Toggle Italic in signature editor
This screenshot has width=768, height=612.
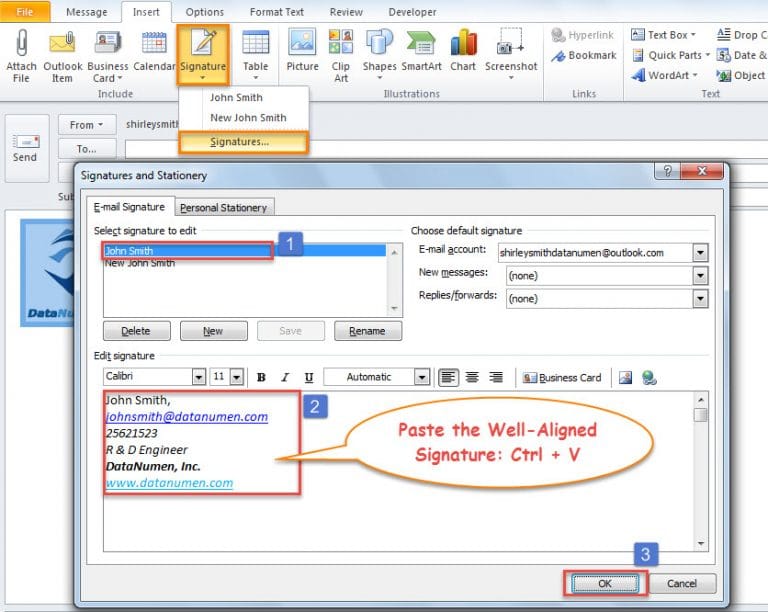click(x=285, y=377)
